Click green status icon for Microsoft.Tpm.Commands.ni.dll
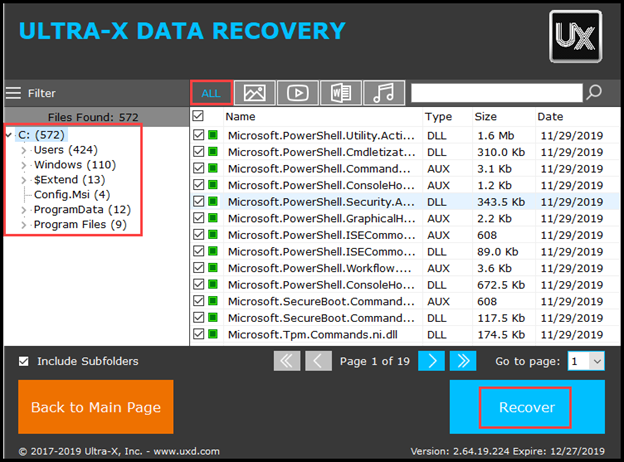This screenshot has height=462, width=624. (213, 334)
